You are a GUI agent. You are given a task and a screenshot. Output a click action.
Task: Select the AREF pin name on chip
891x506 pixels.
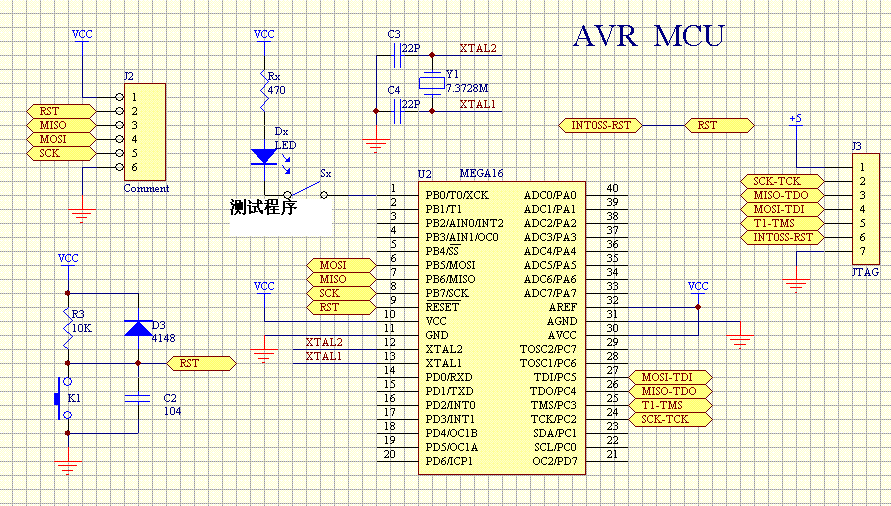point(562,307)
